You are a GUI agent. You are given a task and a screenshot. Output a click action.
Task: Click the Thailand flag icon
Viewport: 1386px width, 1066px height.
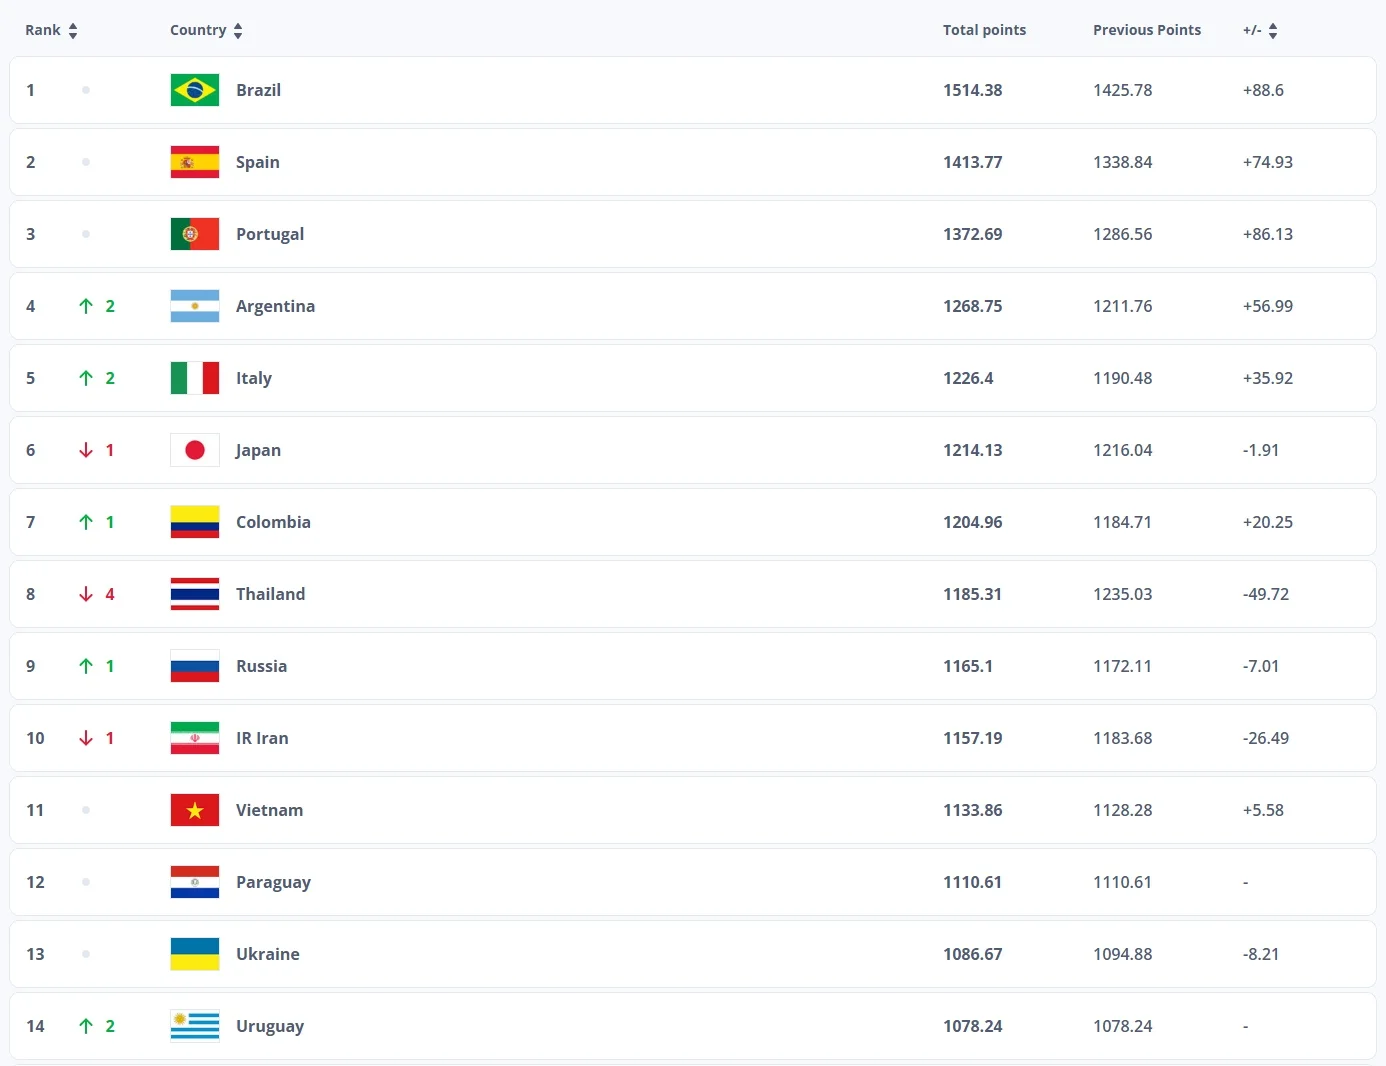click(195, 594)
